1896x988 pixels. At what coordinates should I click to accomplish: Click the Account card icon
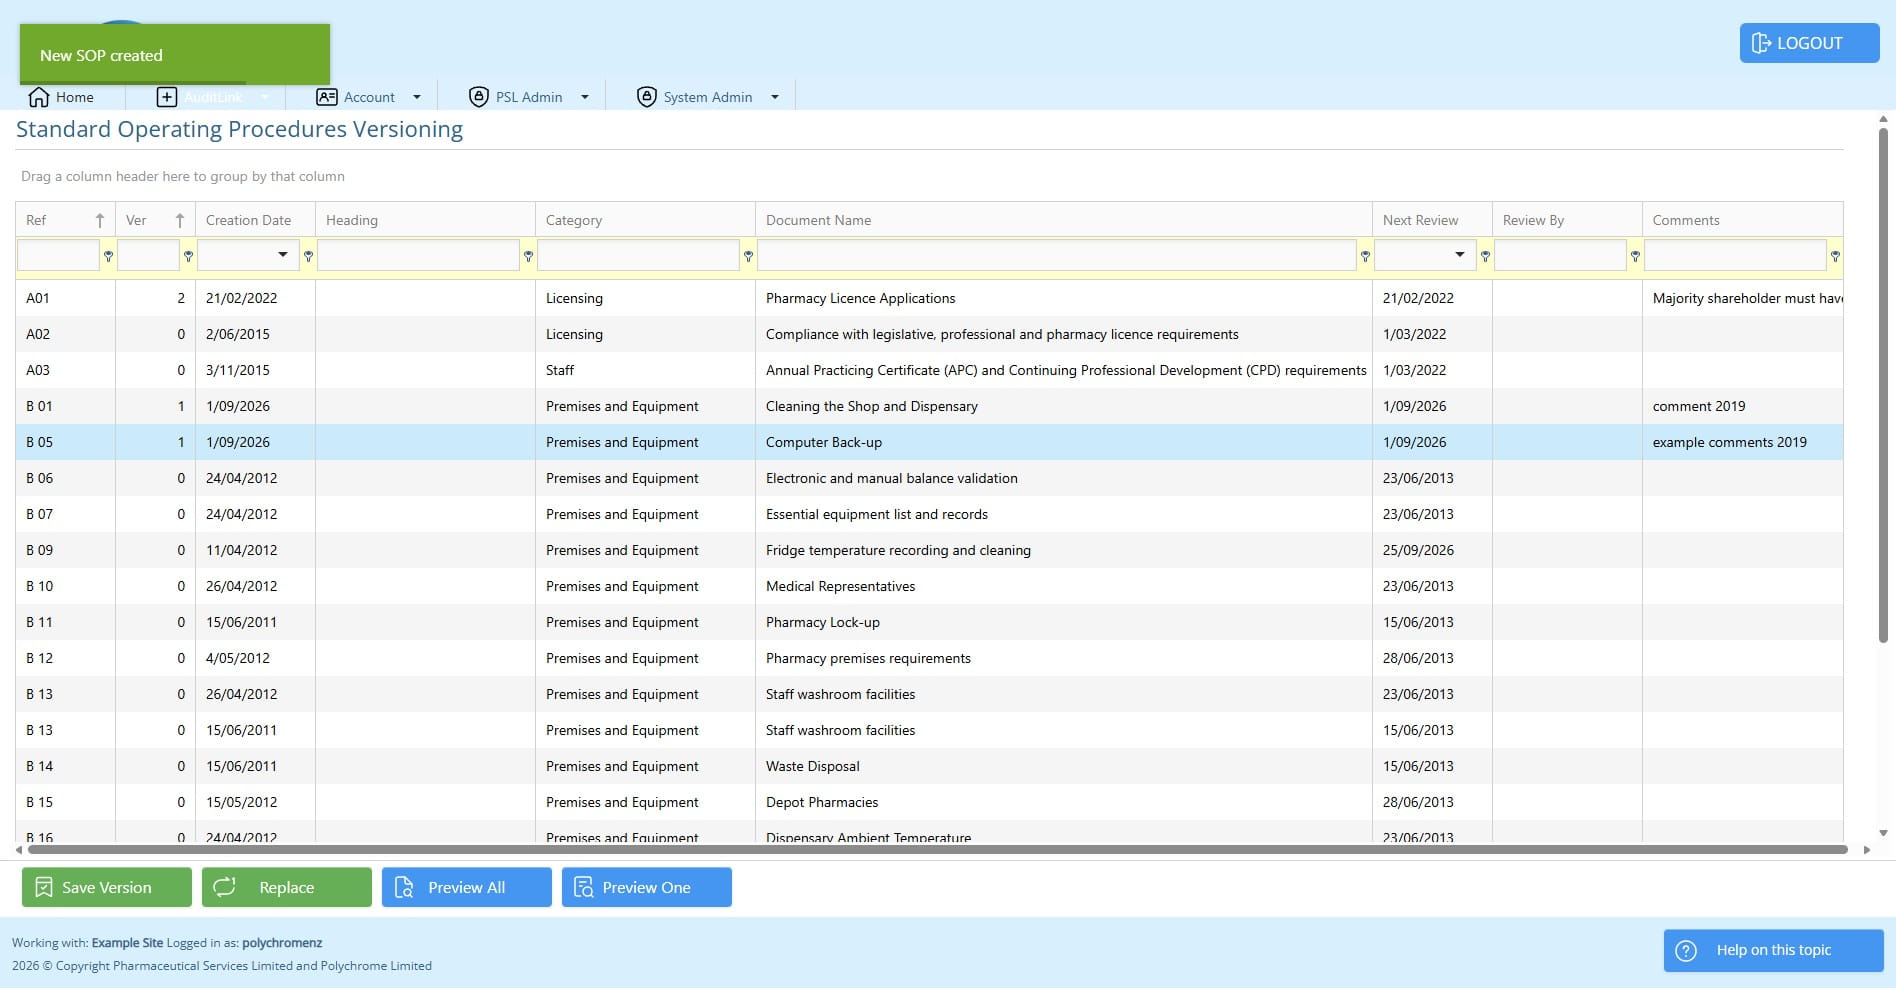pos(326,97)
